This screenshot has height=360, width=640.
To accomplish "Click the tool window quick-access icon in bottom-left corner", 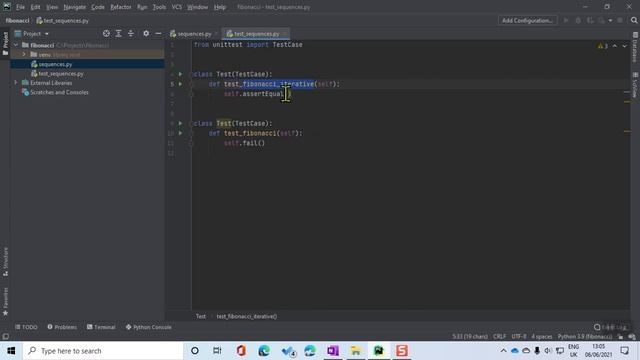I will pyautogui.click(x=5, y=336).
